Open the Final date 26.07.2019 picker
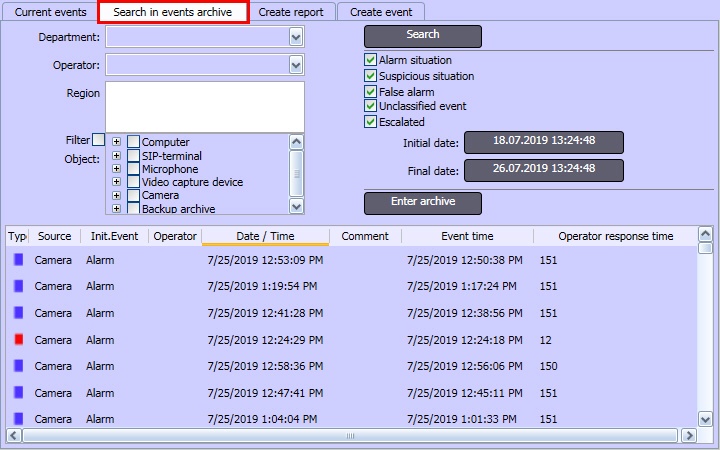720x450 pixels. coord(544,170)
